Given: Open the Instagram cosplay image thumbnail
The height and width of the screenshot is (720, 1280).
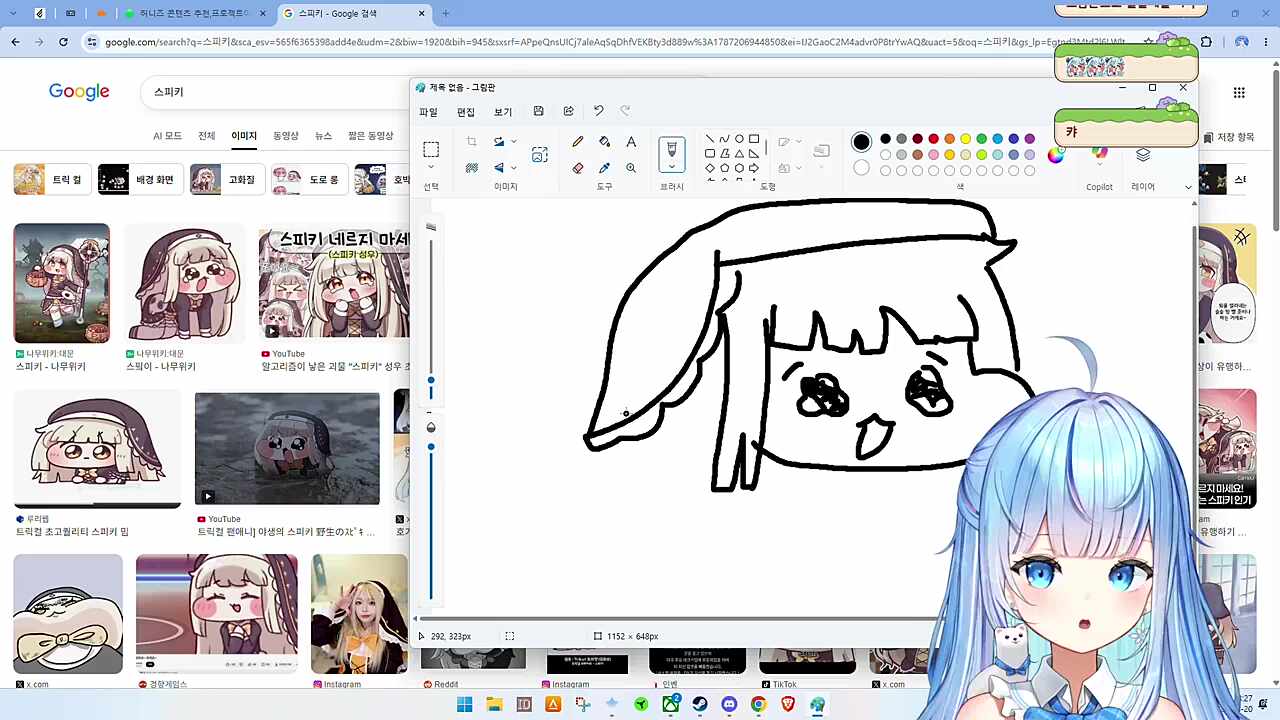Looking at the screenshot, I should (x=359, y=614).
